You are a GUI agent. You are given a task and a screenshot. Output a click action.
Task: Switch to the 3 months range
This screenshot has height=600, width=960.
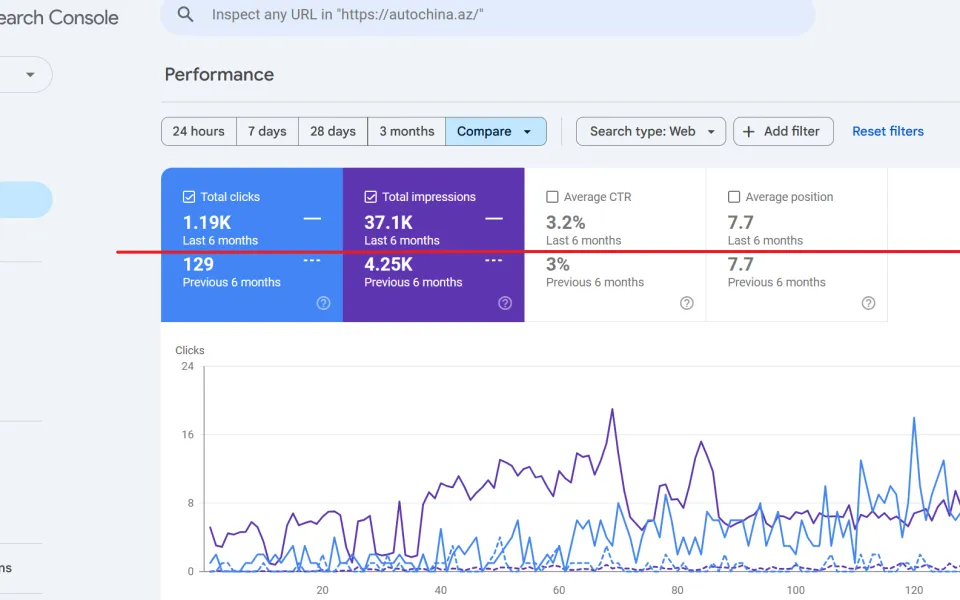[x=407, y=132]
